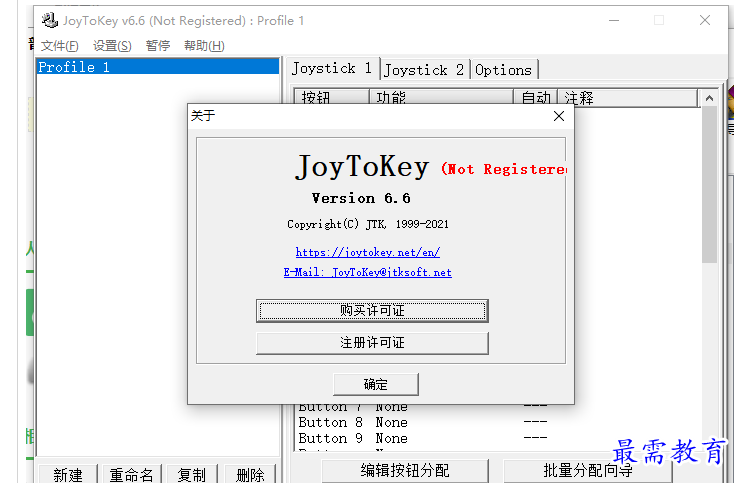Click the 重命名 profile button
This screenshot has height=483, width=734.
coord(132,474)
